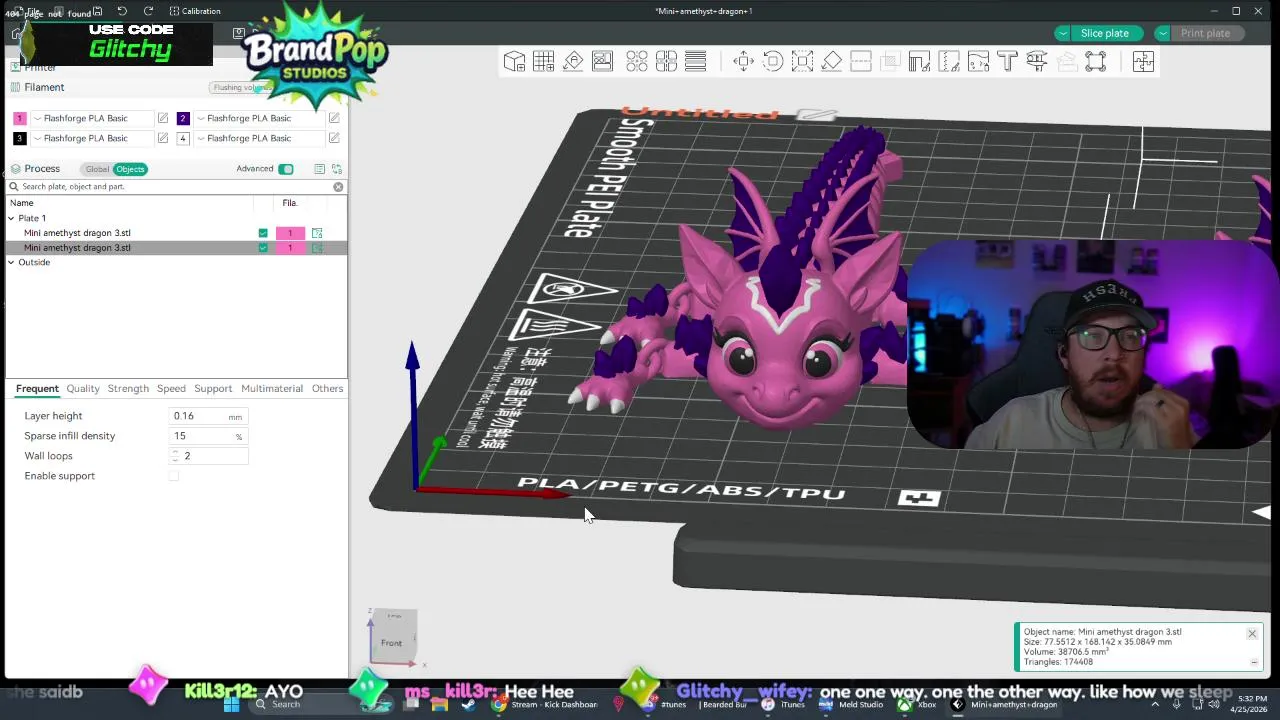Click the compare presets icon beside Advanced
1280x720 pixels.
[x=337, y=169]
